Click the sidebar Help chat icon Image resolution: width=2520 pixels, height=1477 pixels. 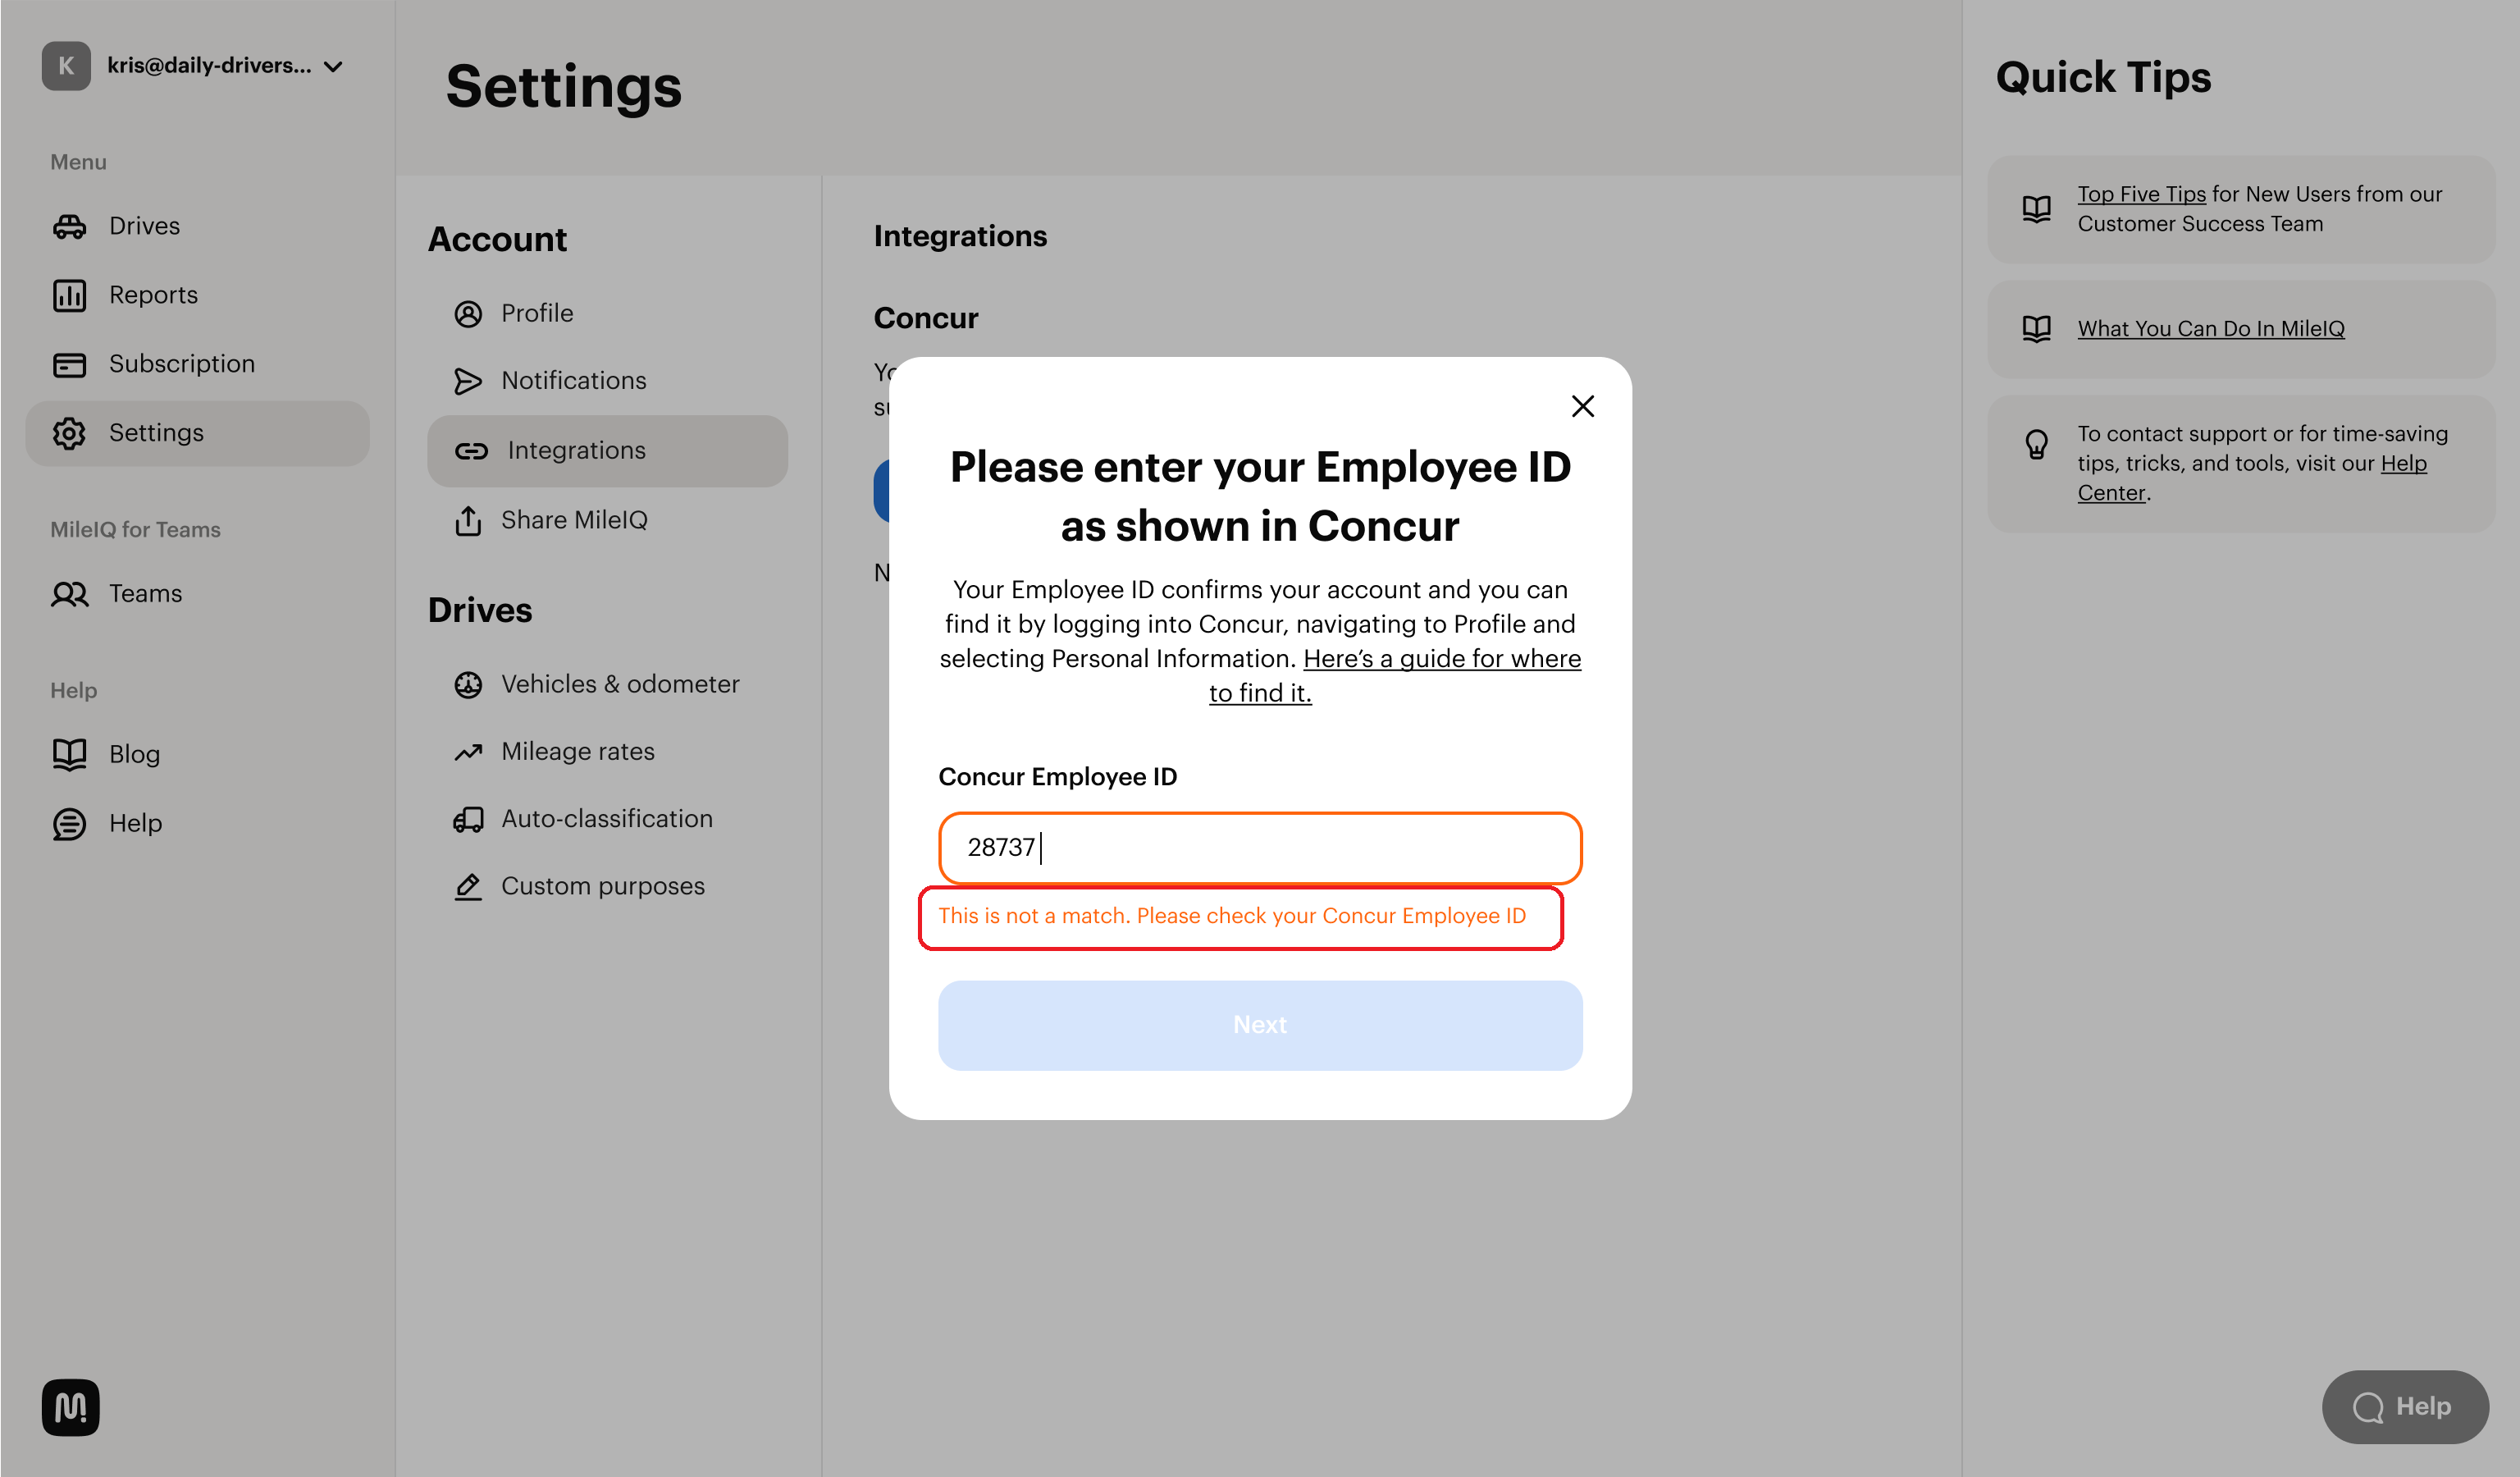[69, 823]
